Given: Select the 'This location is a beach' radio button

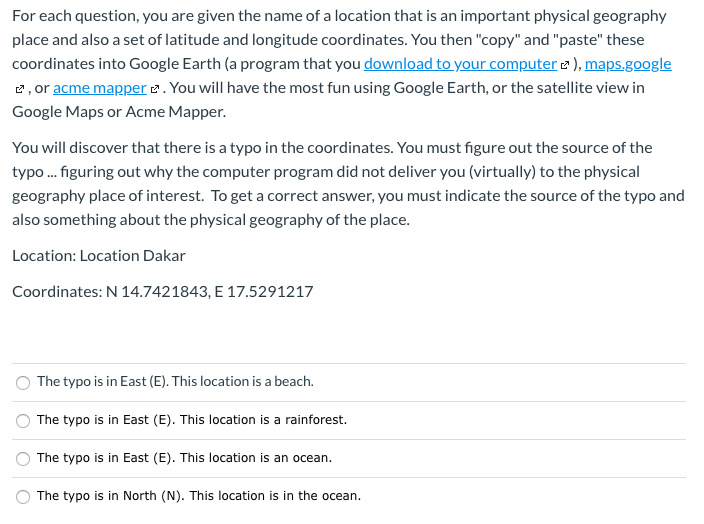Looking at the screenshot, I should (x=23, y=382).
